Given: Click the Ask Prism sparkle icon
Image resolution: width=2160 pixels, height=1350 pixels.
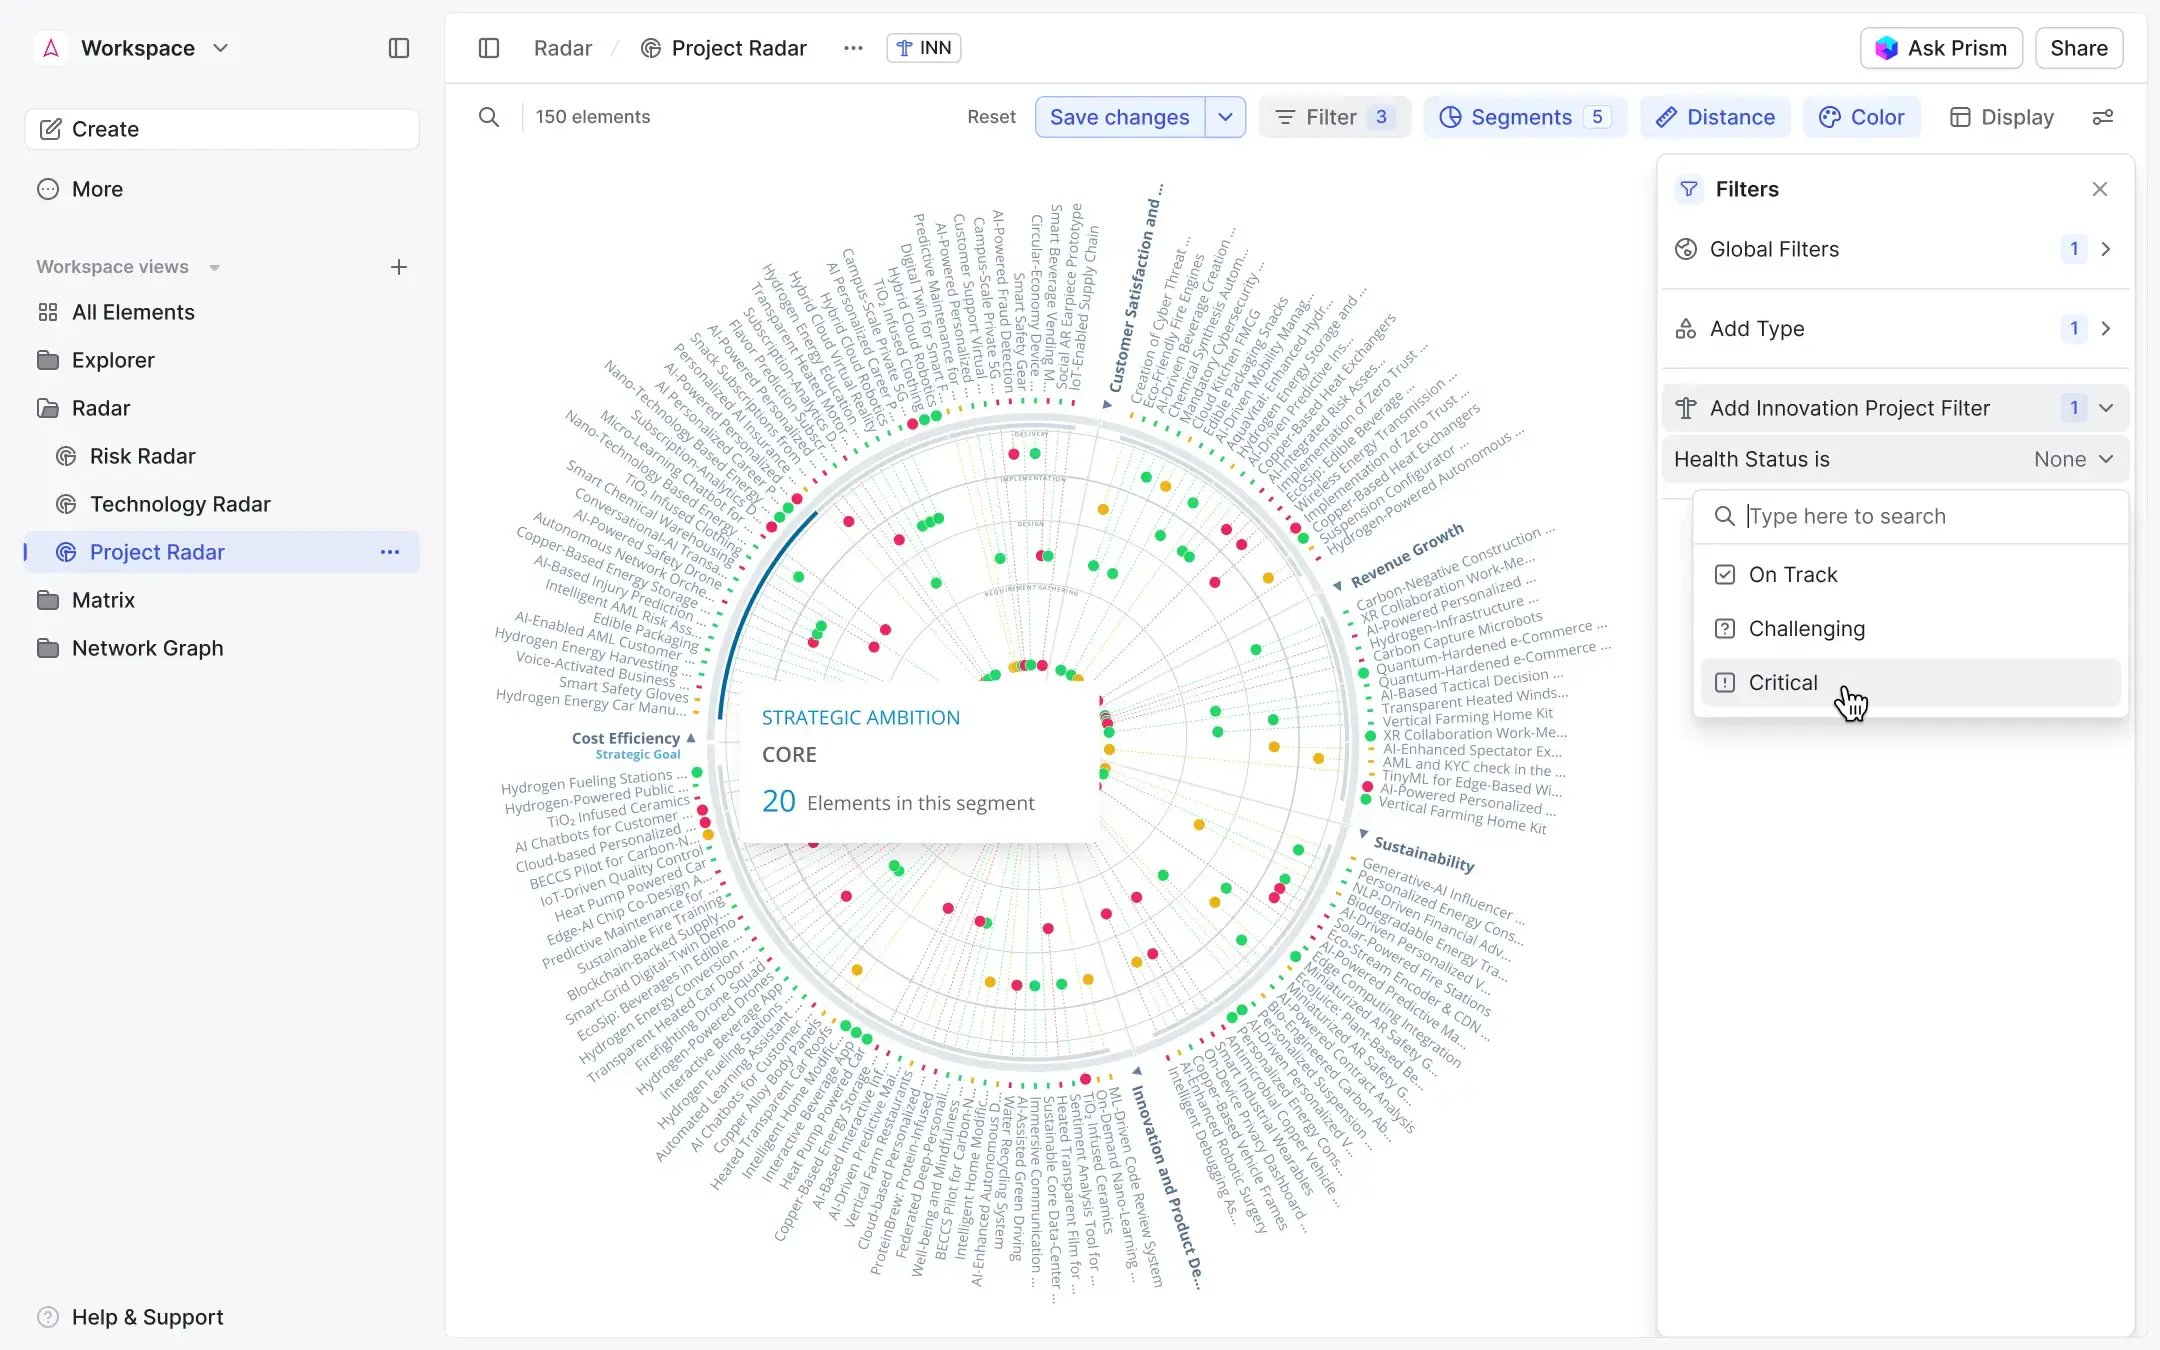Looking at the screenshot, I should tap(1887, 47).
